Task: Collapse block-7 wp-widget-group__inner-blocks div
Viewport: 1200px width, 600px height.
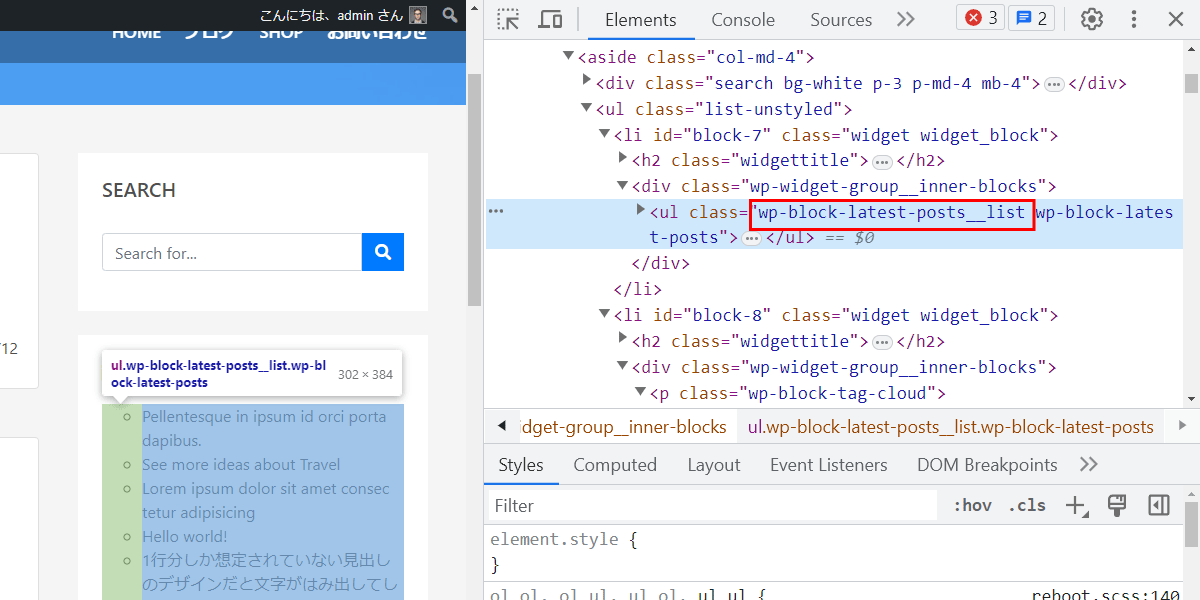Action: [x=622, y=186]
